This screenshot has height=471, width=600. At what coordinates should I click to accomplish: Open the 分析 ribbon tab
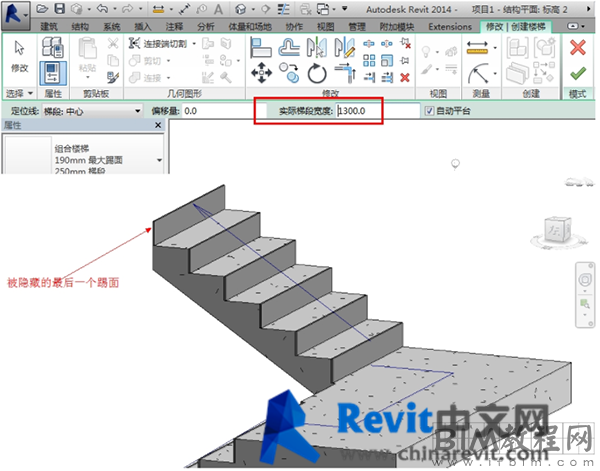tap(205, 26)
